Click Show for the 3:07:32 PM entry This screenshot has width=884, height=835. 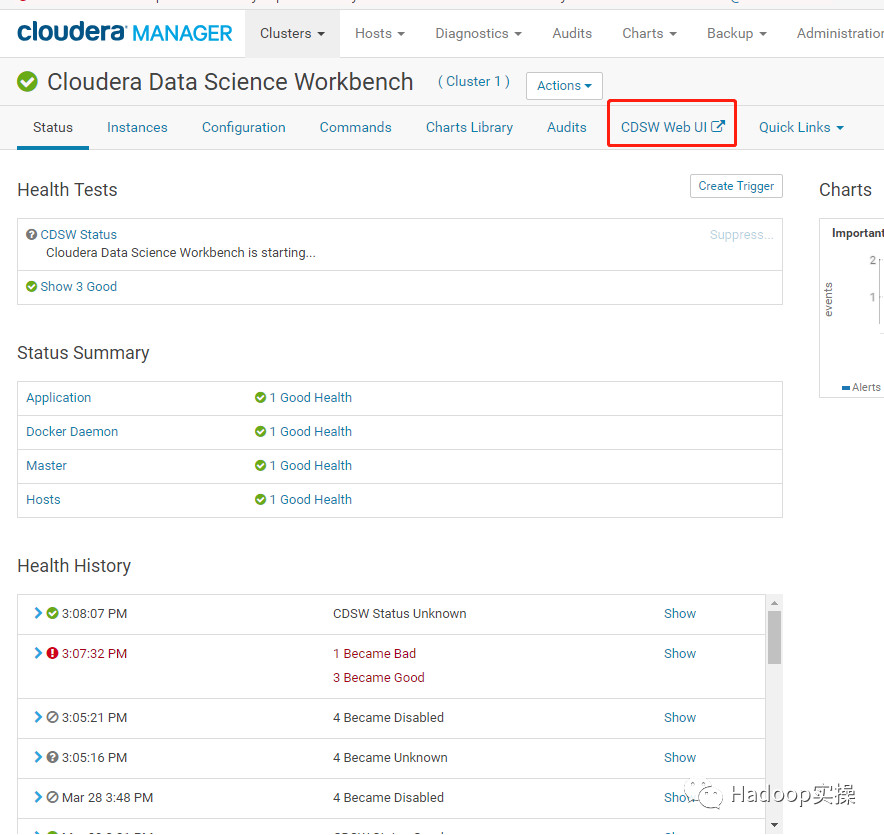680,653
